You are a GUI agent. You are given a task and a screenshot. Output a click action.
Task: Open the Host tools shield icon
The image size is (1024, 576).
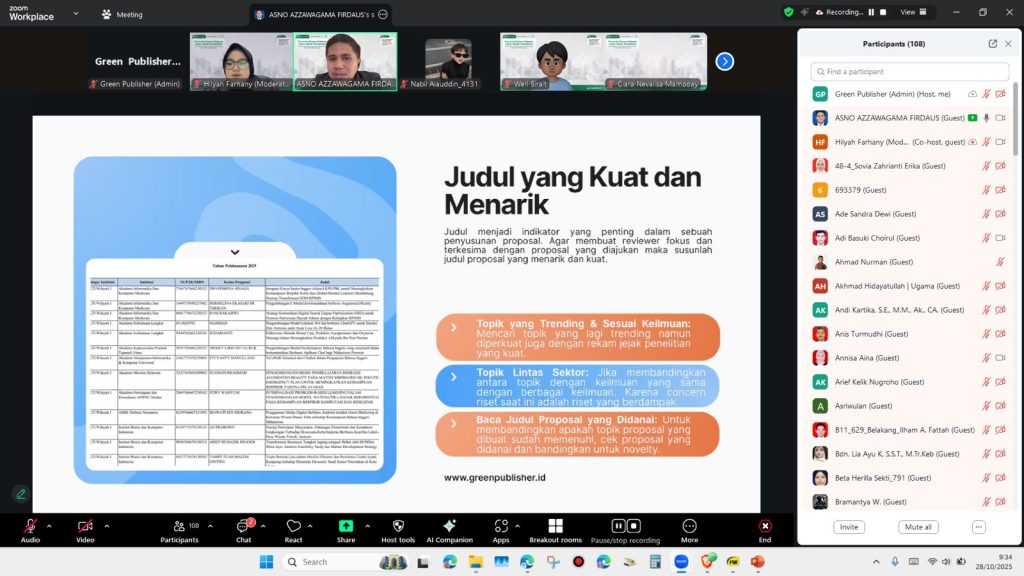(x=398, y=525)
